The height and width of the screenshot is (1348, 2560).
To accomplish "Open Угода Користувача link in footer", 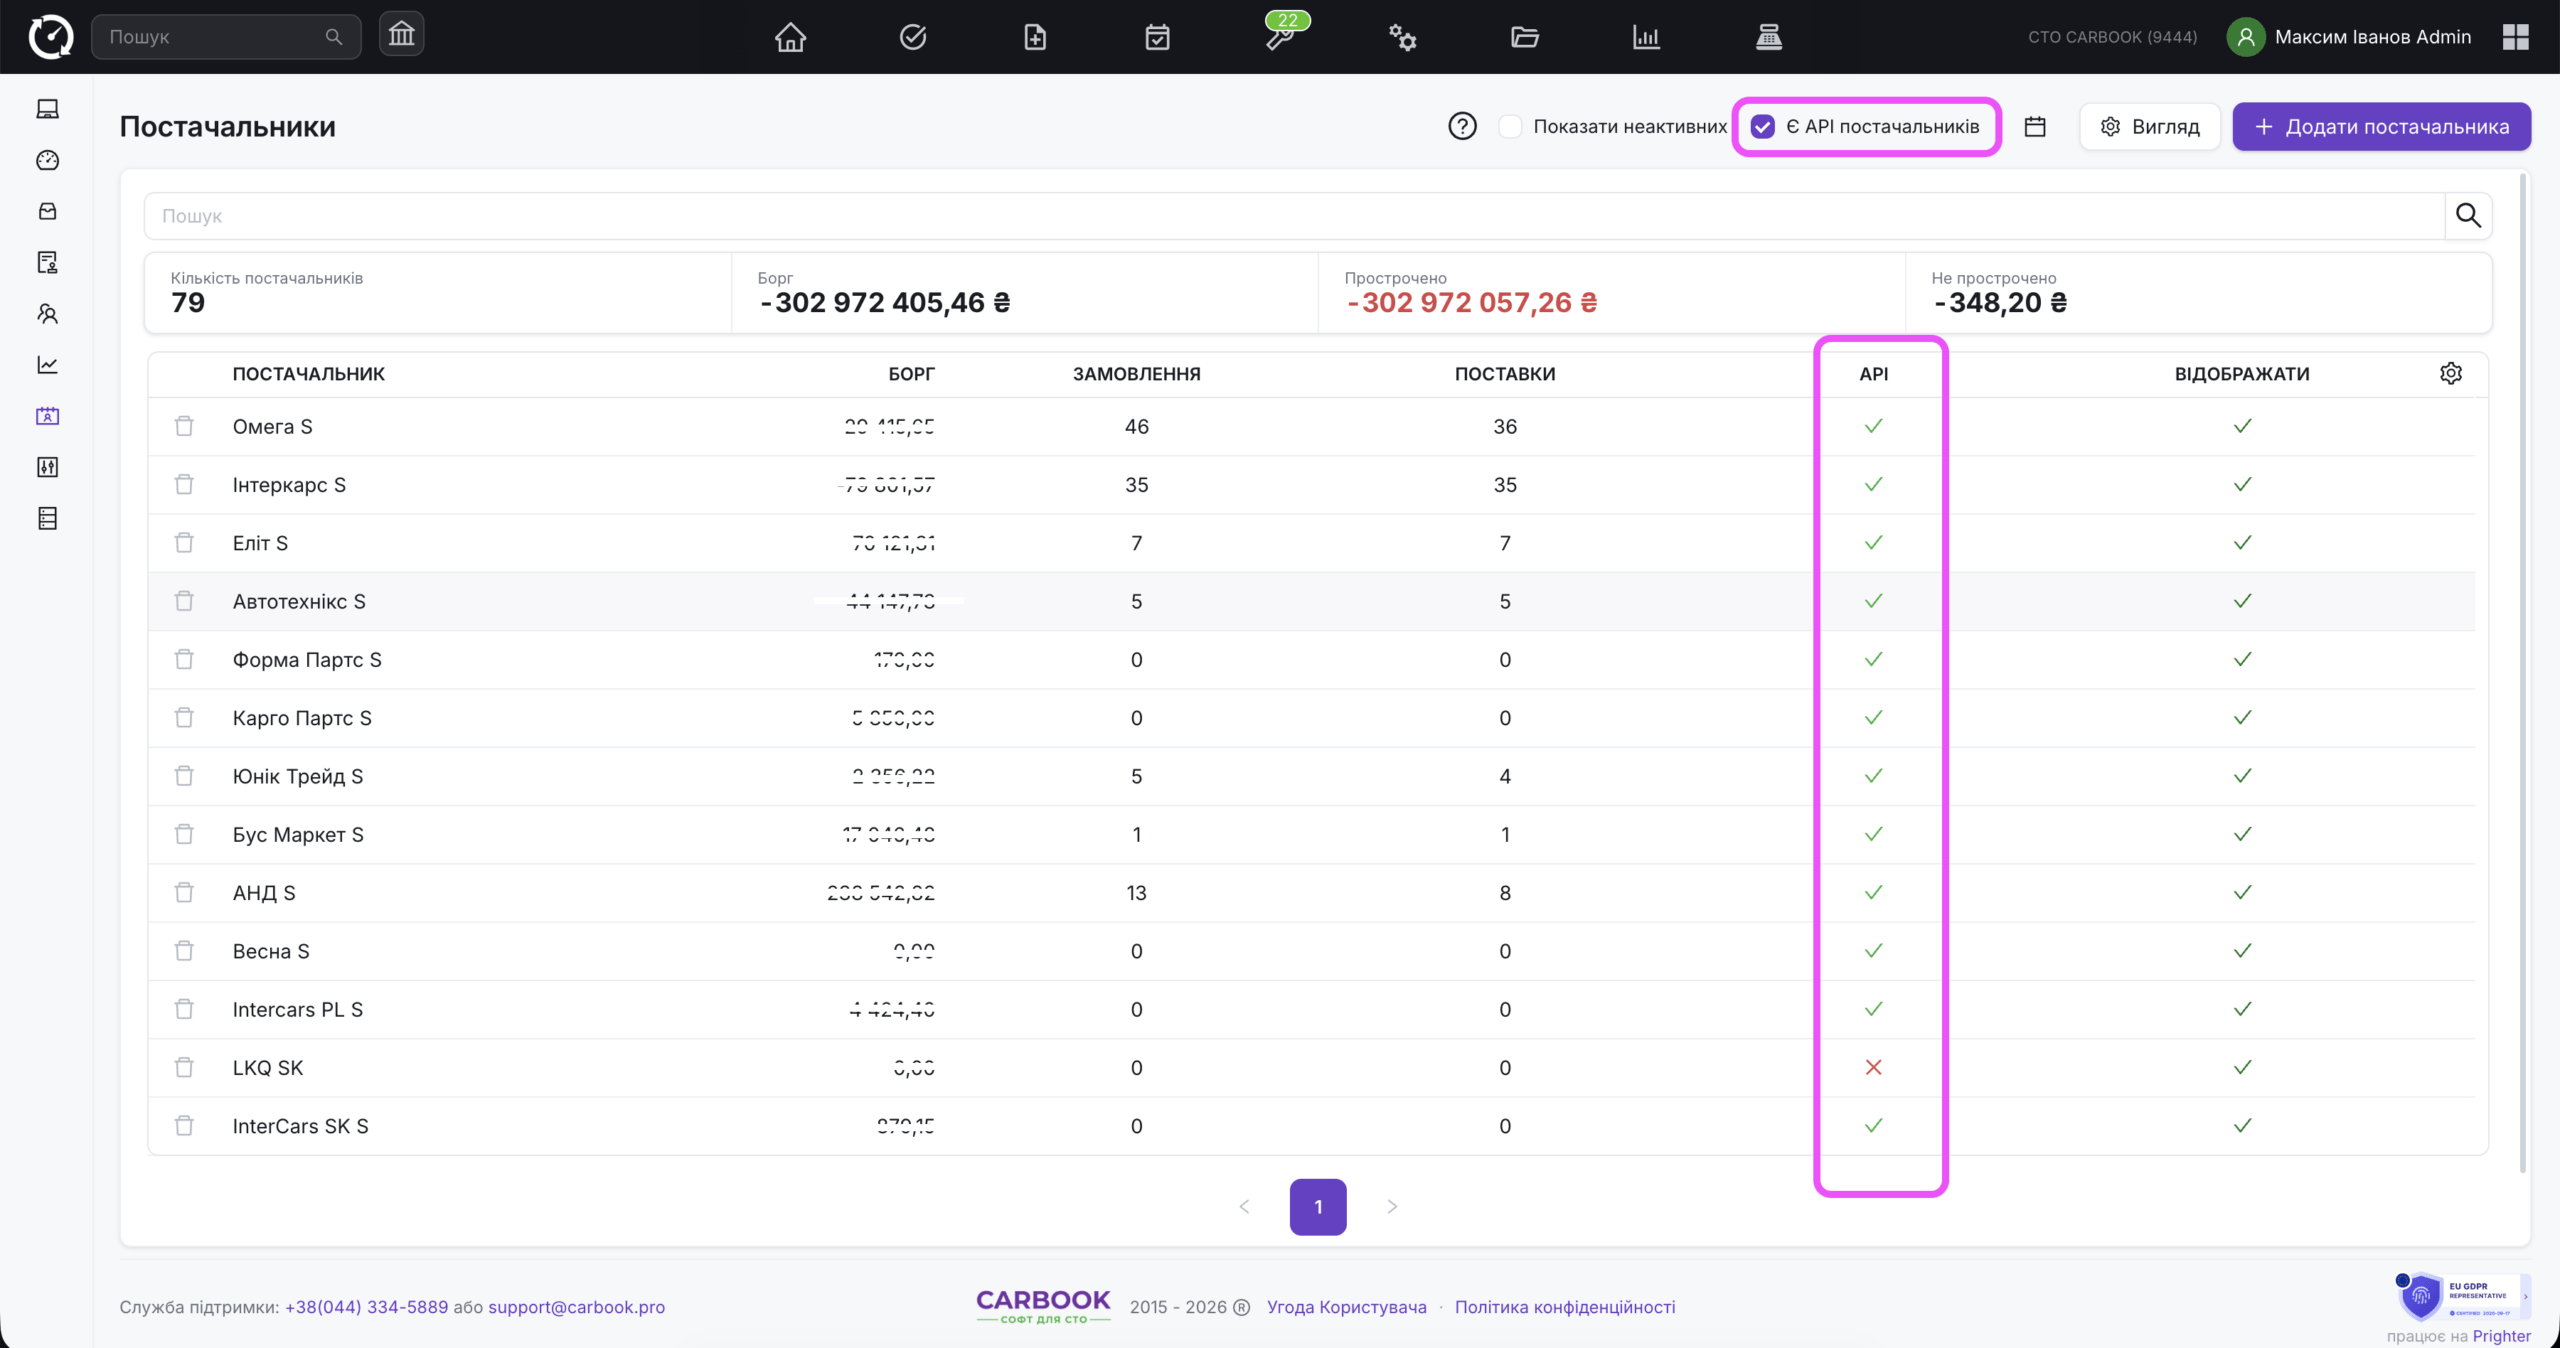I will pyautogui.click(x=1347, y=1307).
